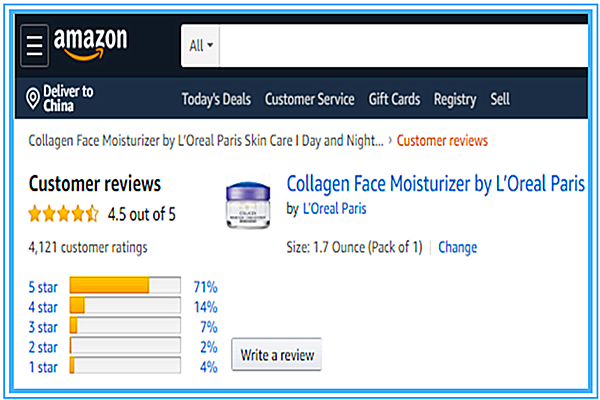Click the star rating icons

(x=63, y=214)
